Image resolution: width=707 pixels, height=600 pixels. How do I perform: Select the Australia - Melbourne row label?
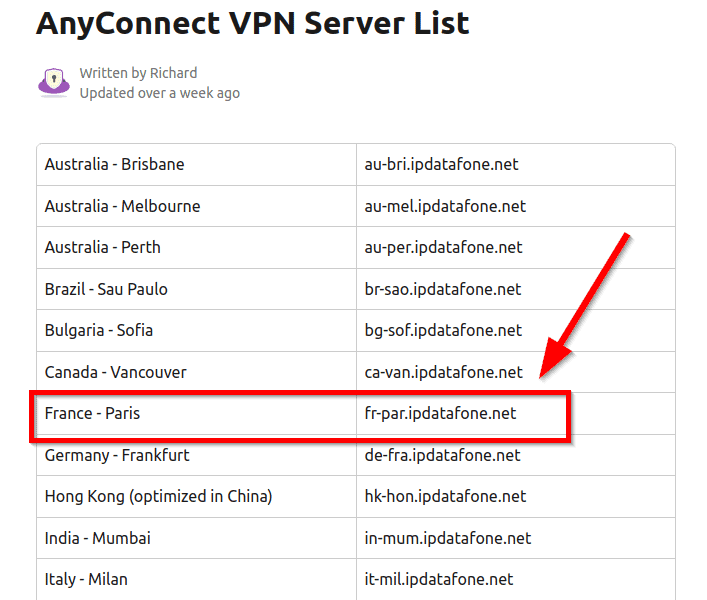[x=122, y=206]
